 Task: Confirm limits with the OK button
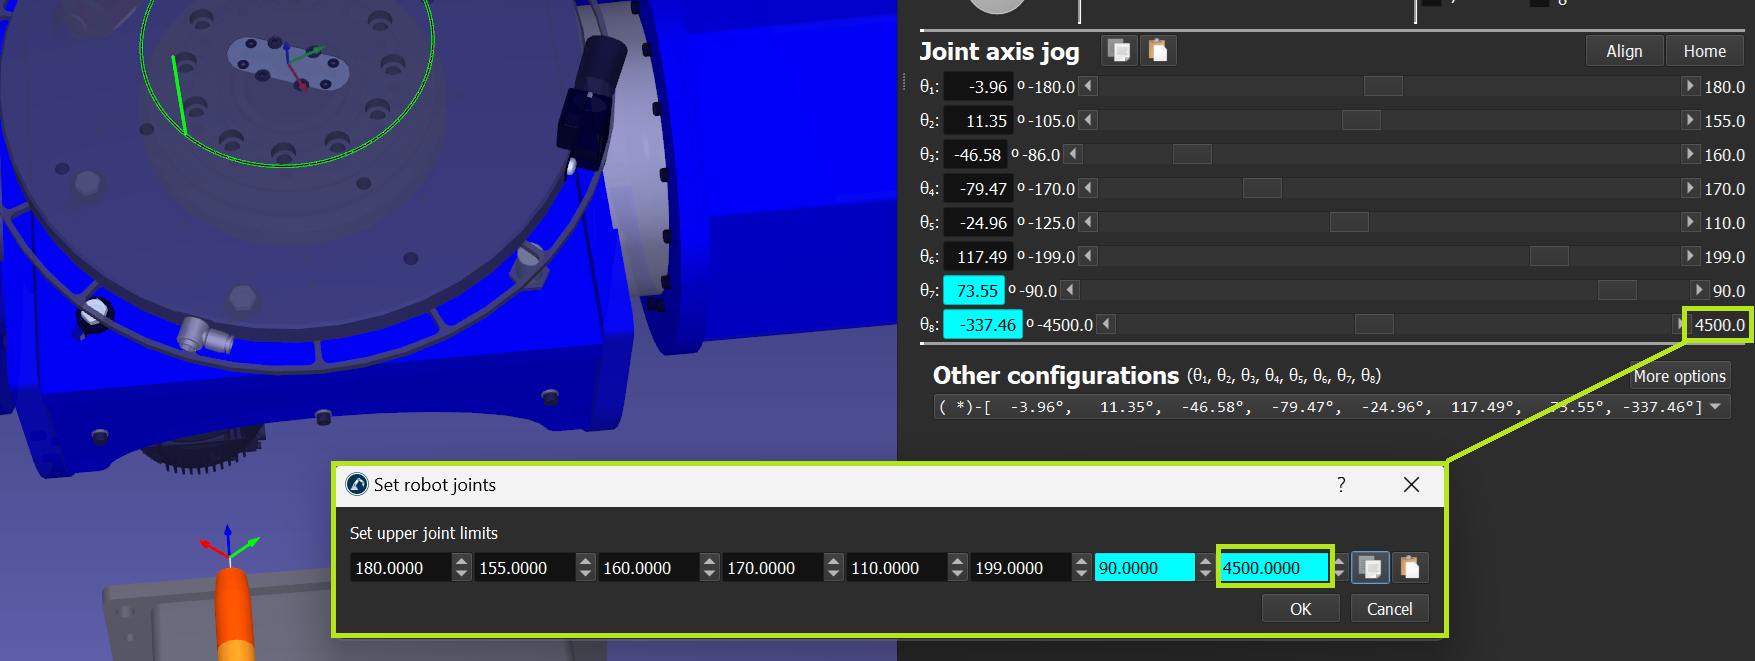click(1300, 609)
